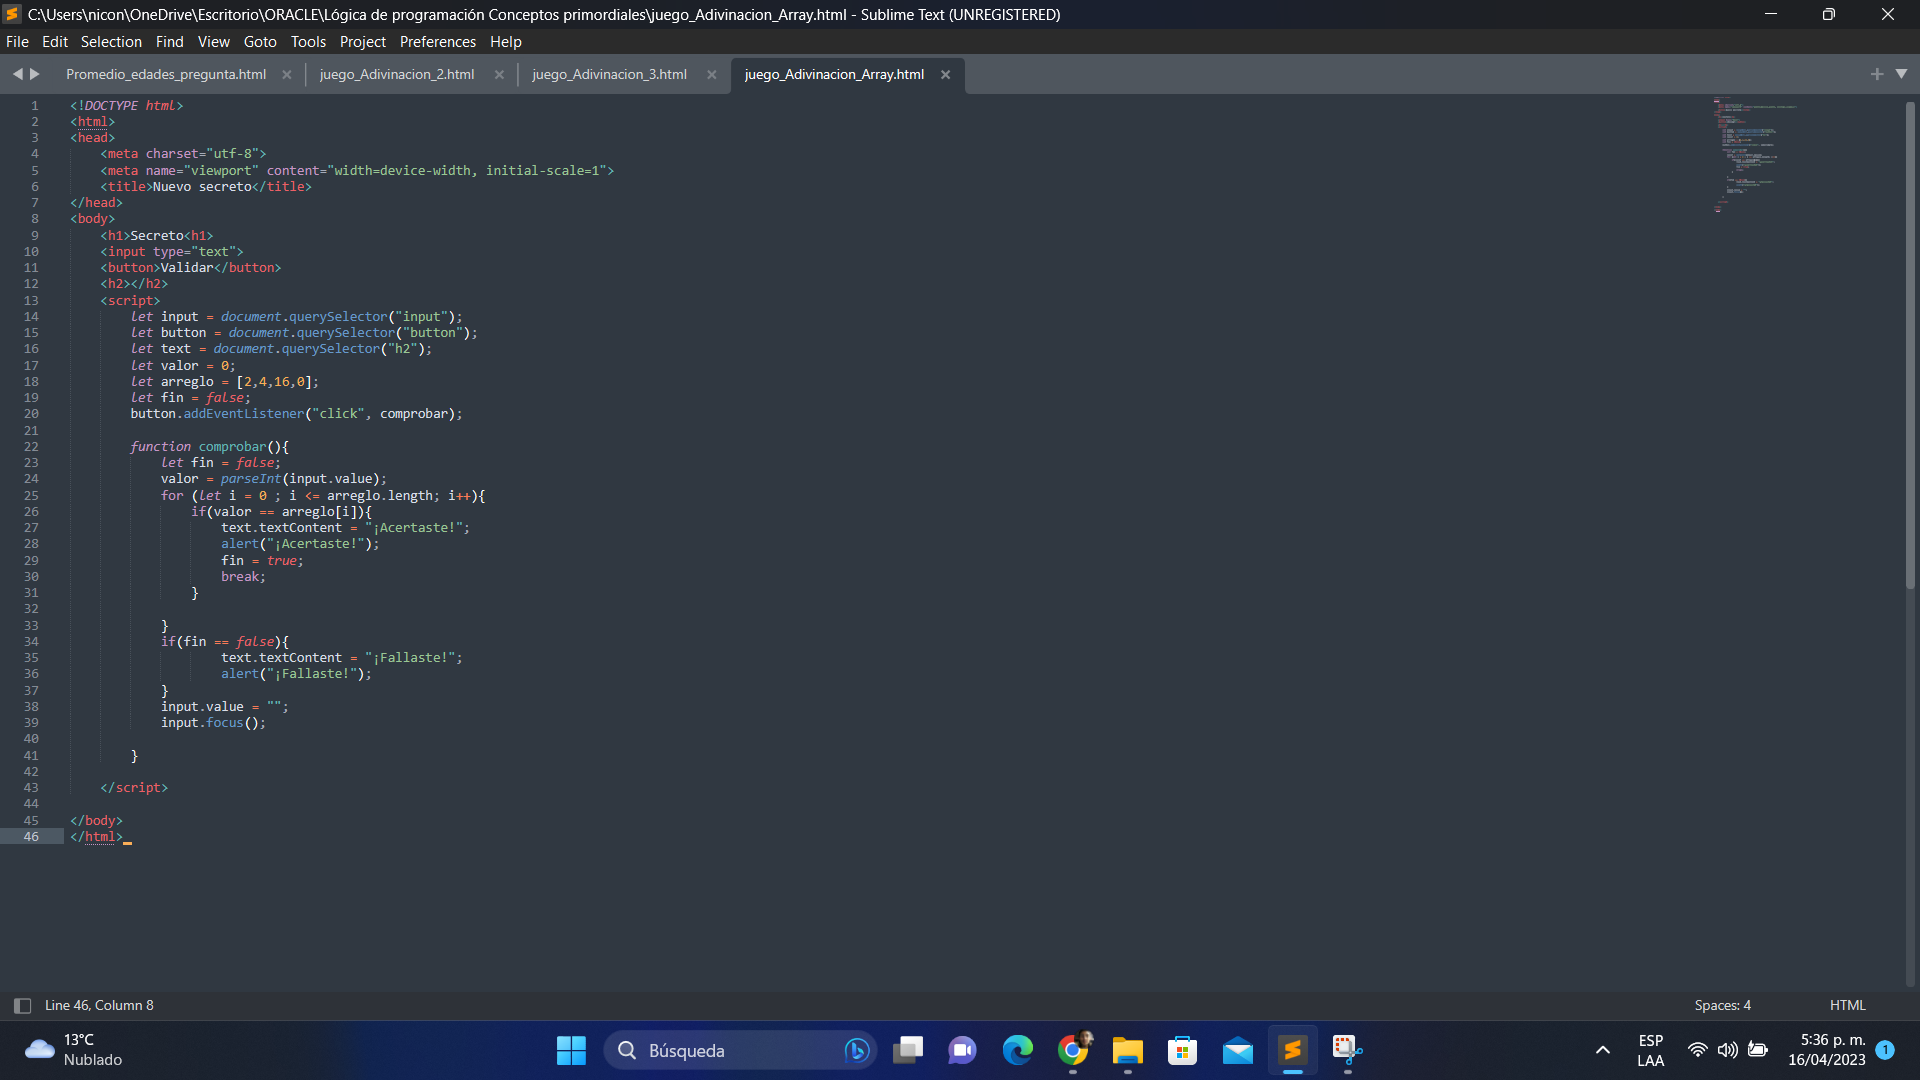Open the Windows Start menu
Screen dimensions: 1920x1080
(571, 1051)
